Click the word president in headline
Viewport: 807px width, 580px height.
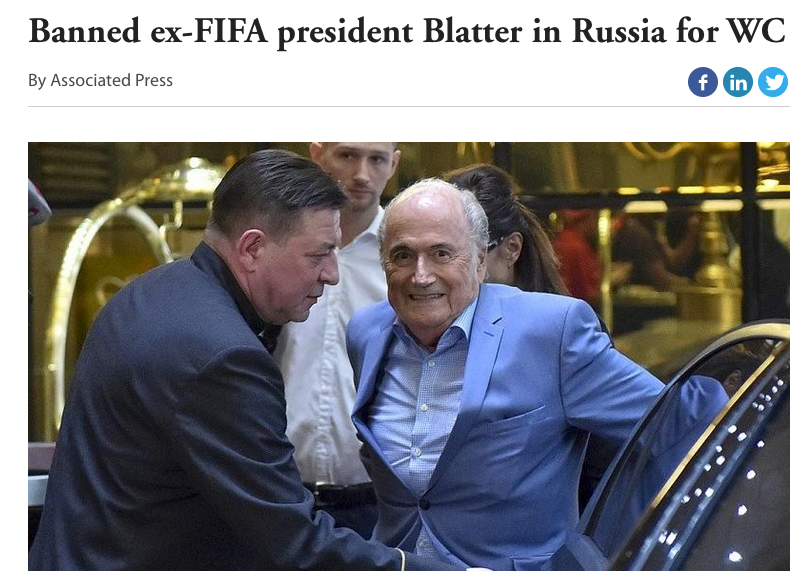point(345,32)
